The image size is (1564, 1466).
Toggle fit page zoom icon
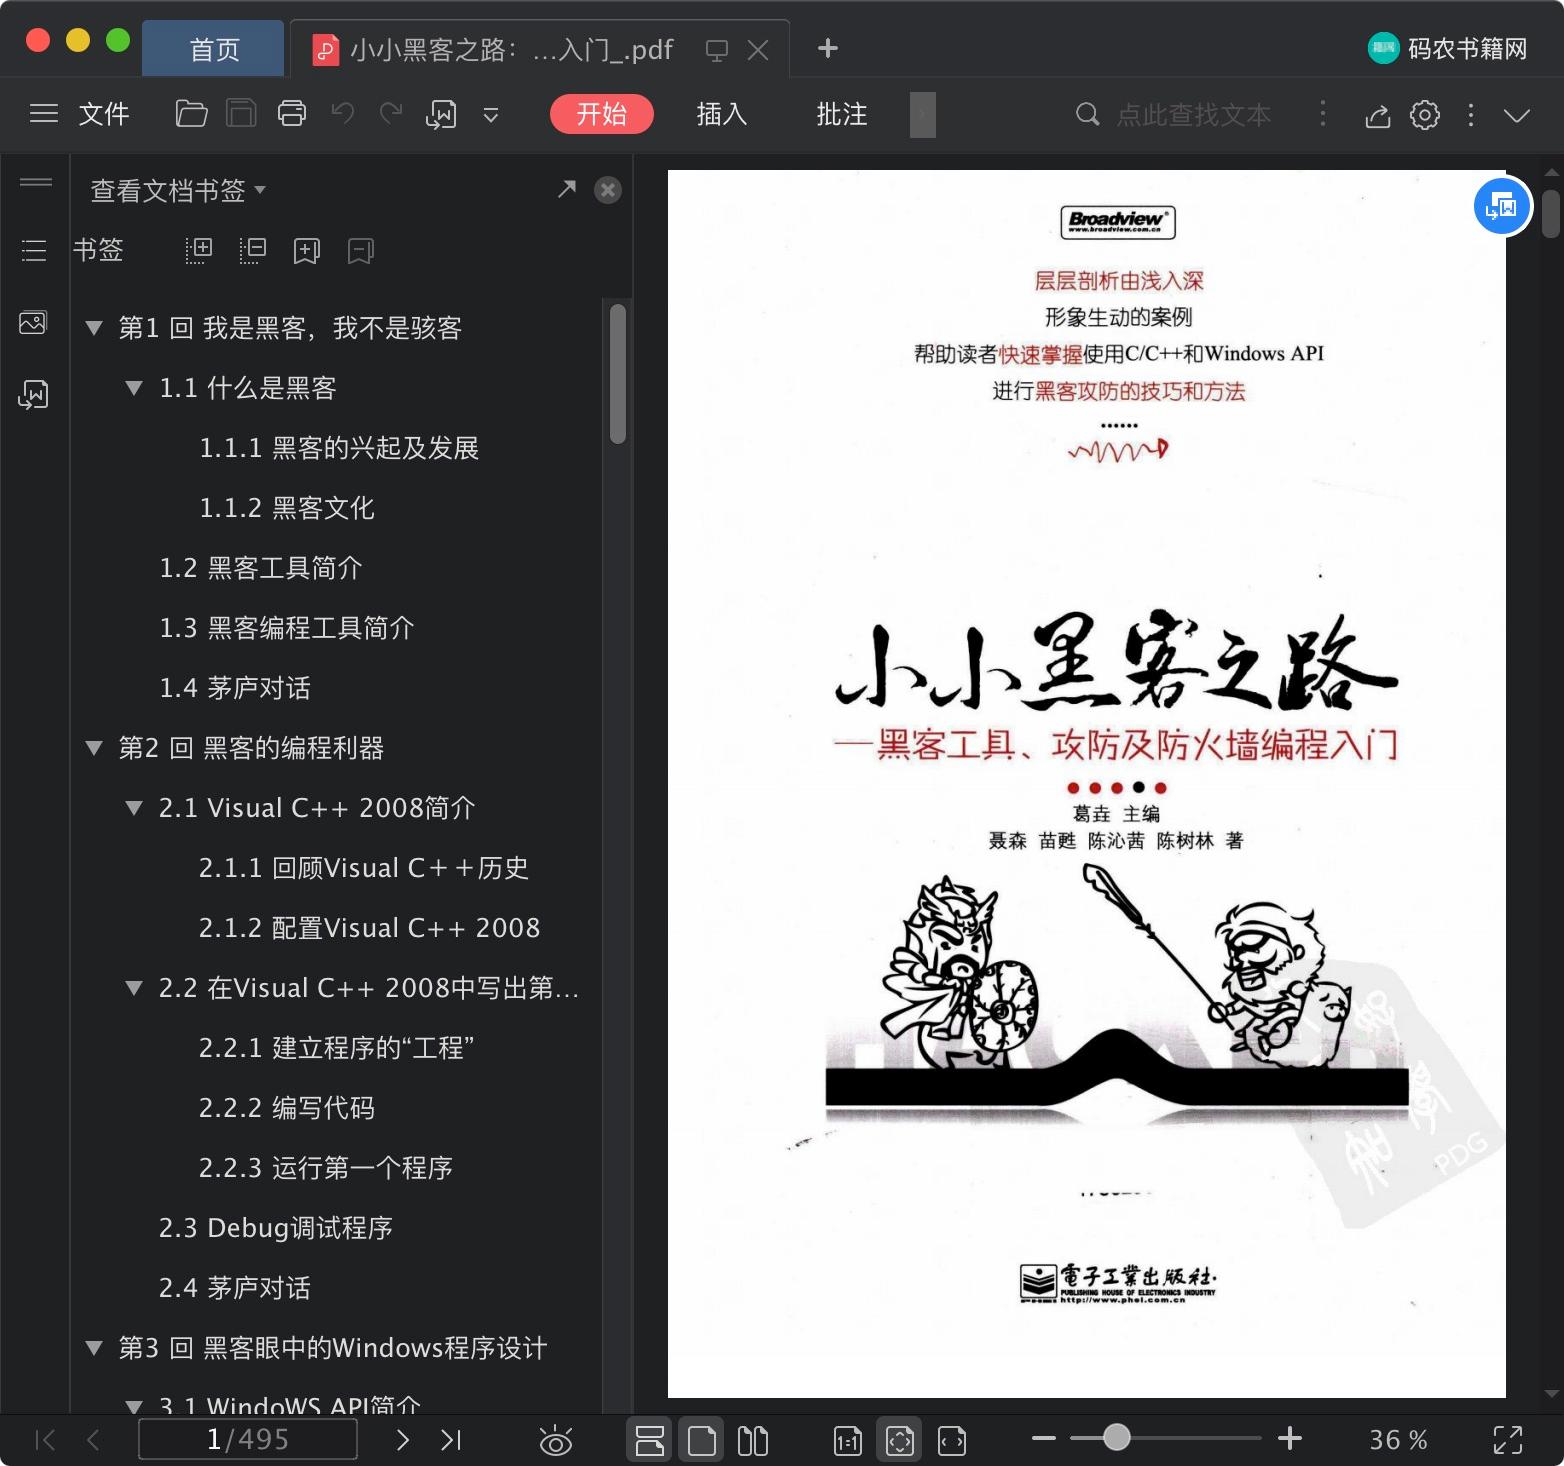tap(899, 1440)
